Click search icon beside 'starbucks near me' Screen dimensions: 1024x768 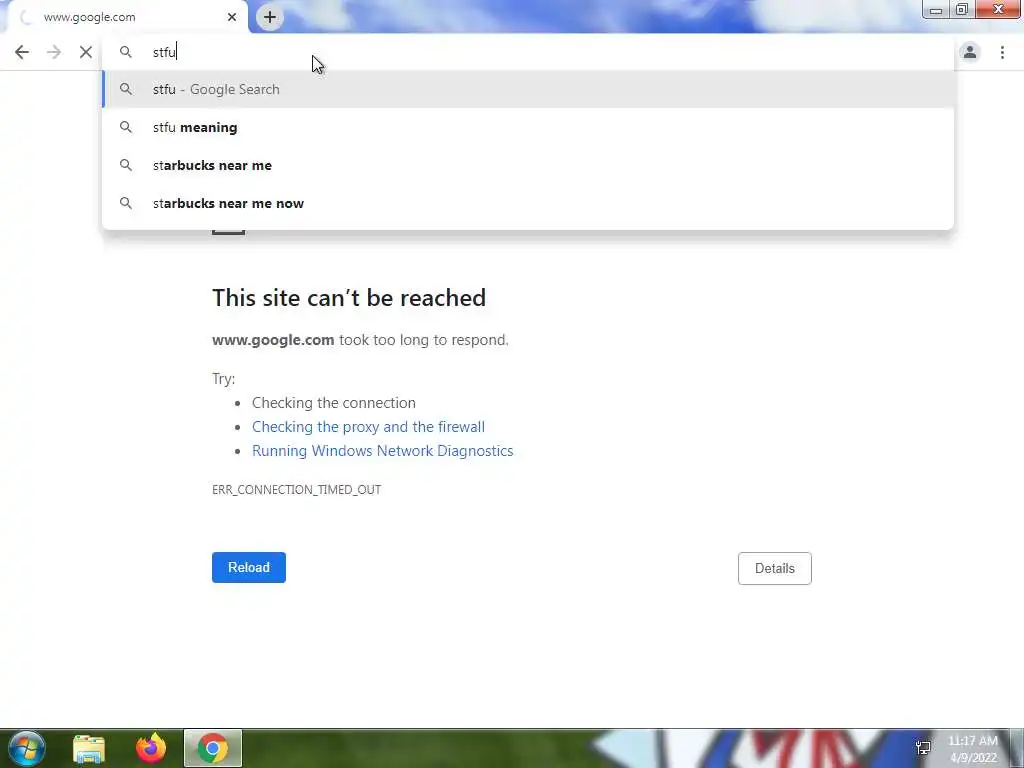pyautogui.click(x=125, y=165)
